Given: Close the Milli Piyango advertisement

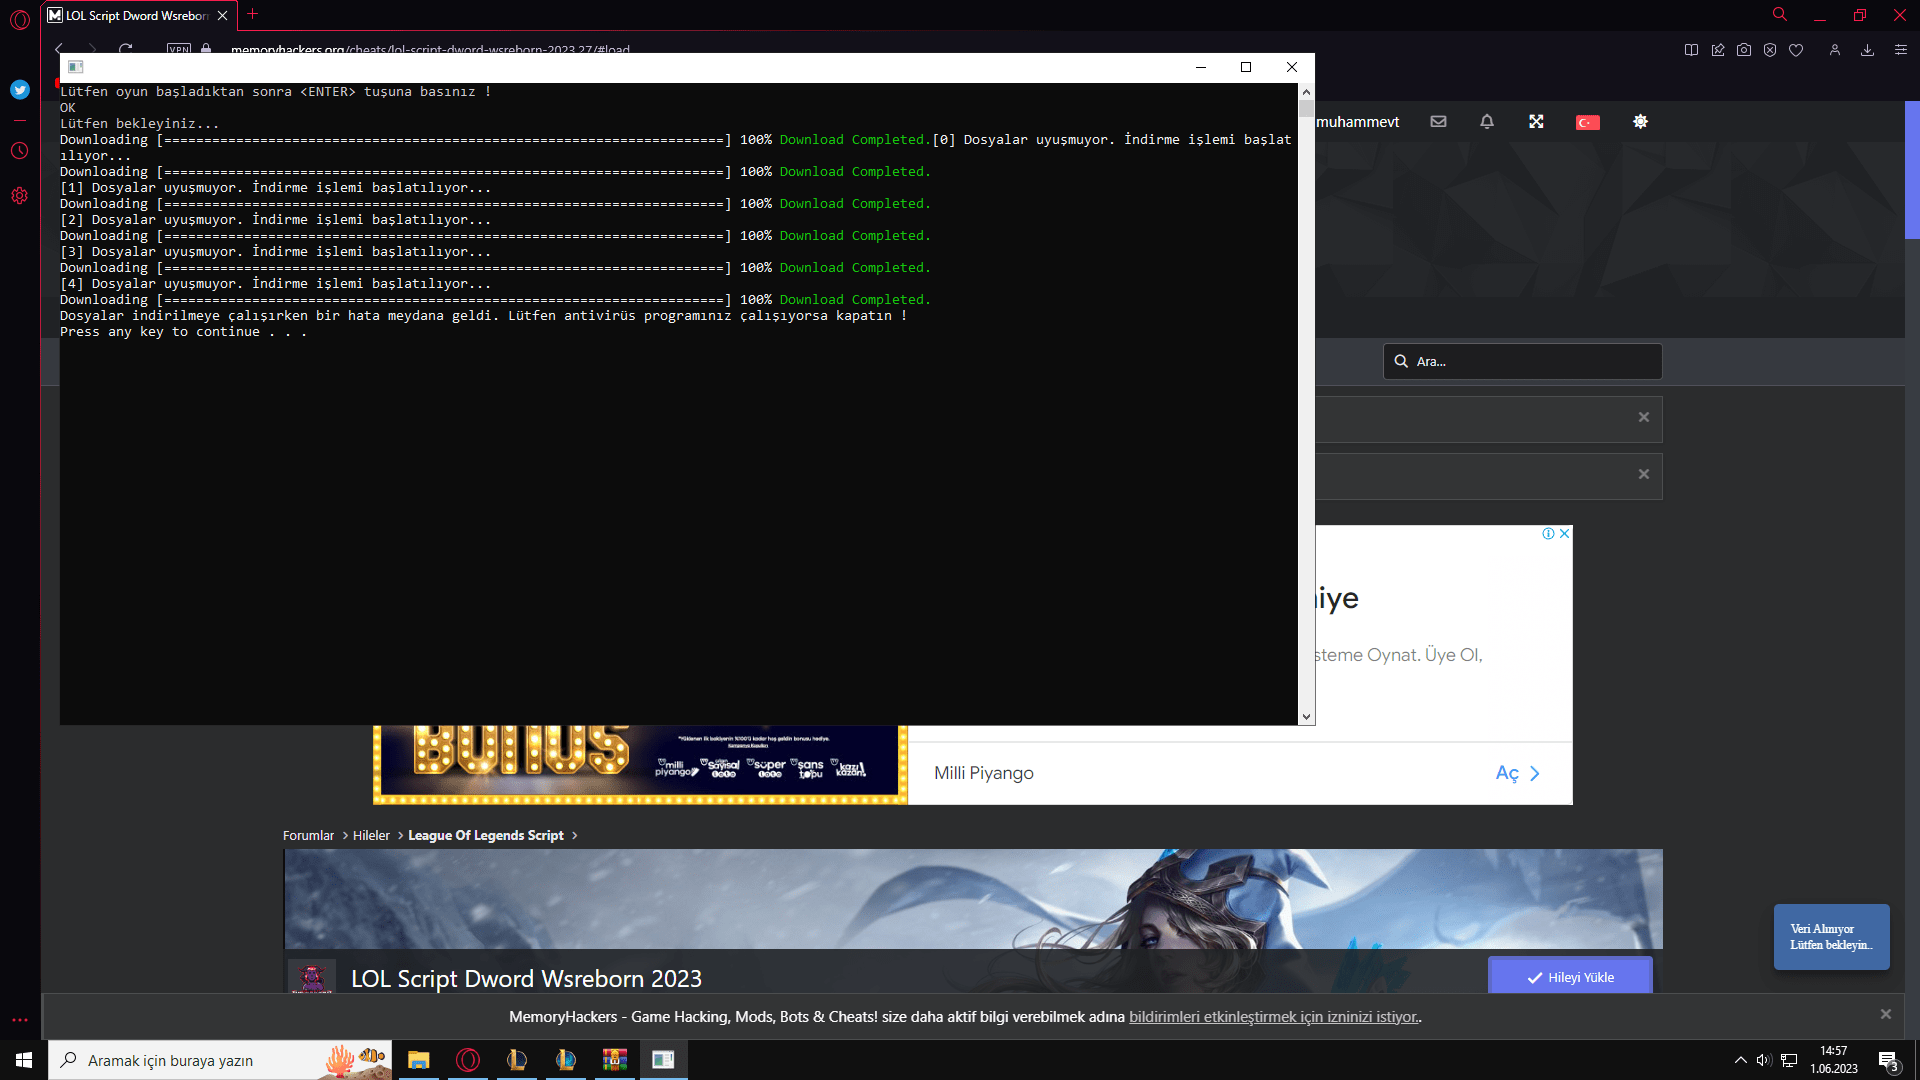Looking at the screenshot, I should point(1564,534).
